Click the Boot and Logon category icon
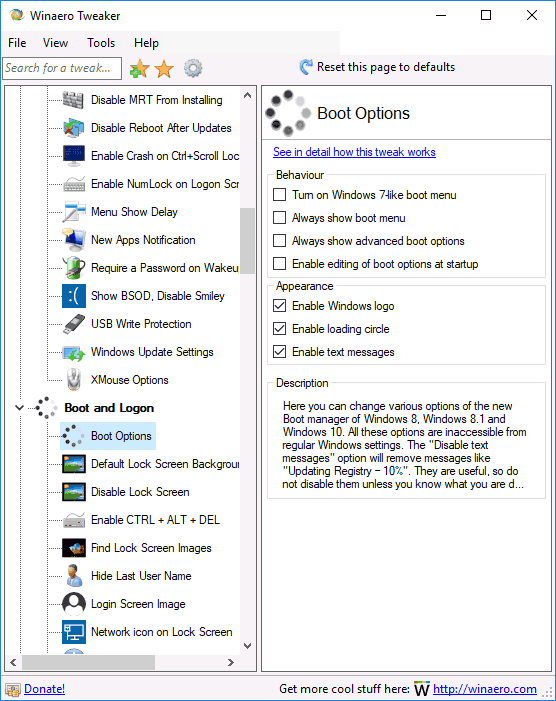Image resolution: width=556 pixels, height=701 pixels. [46, 408]
